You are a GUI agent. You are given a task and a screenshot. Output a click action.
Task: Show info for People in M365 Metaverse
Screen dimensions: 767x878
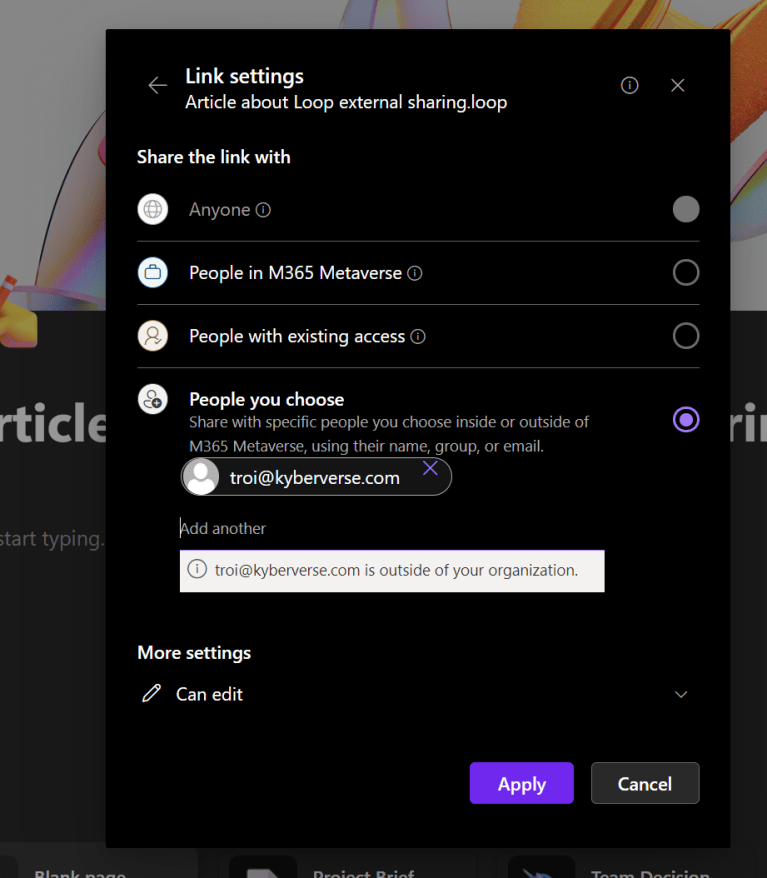[415, 273]
